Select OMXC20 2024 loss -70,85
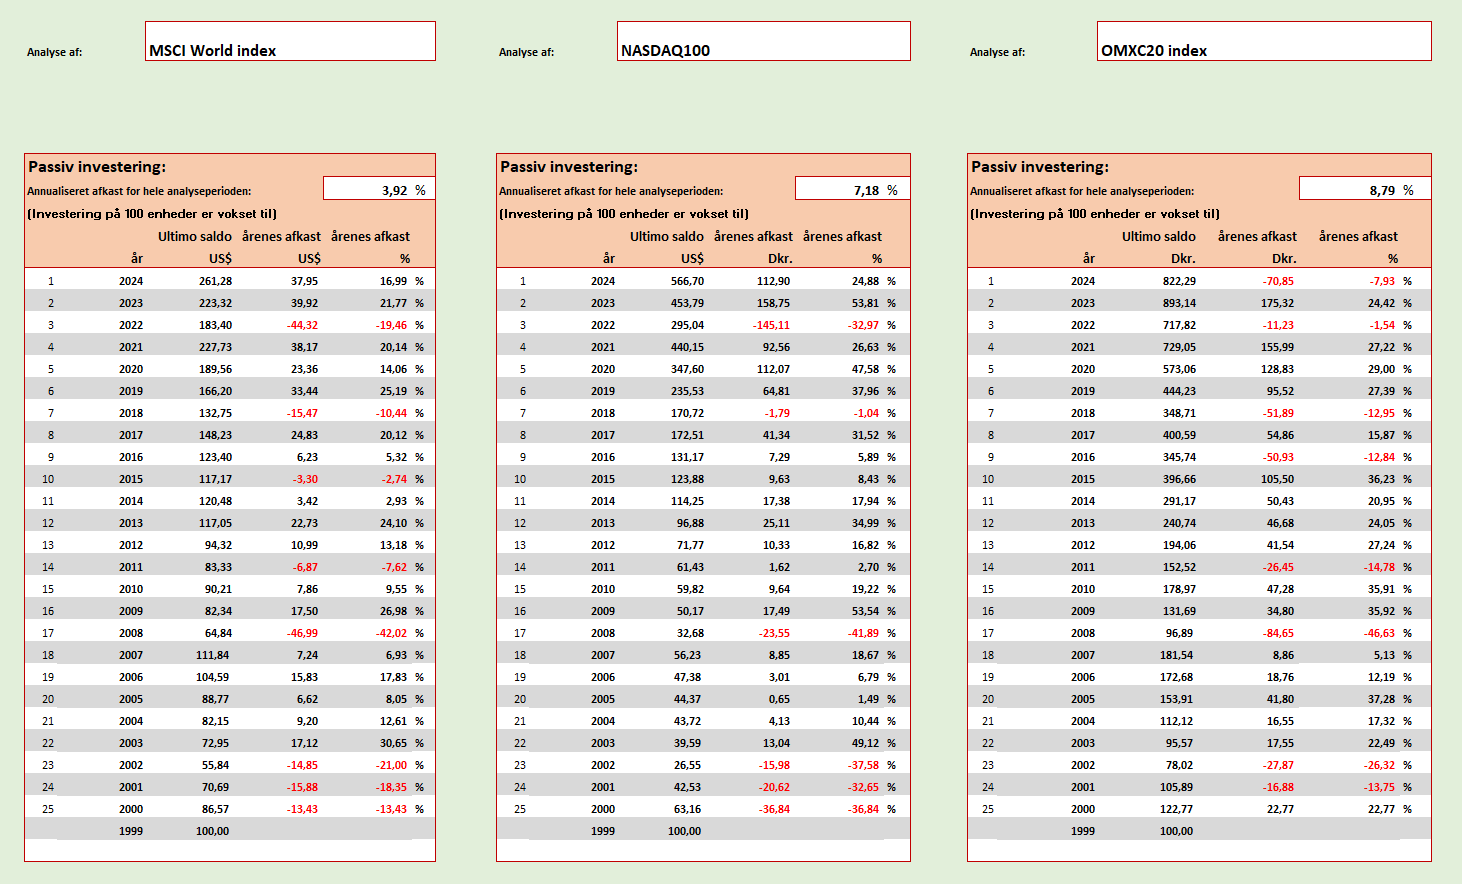 pyautogui.click(x=1278, y=281)
